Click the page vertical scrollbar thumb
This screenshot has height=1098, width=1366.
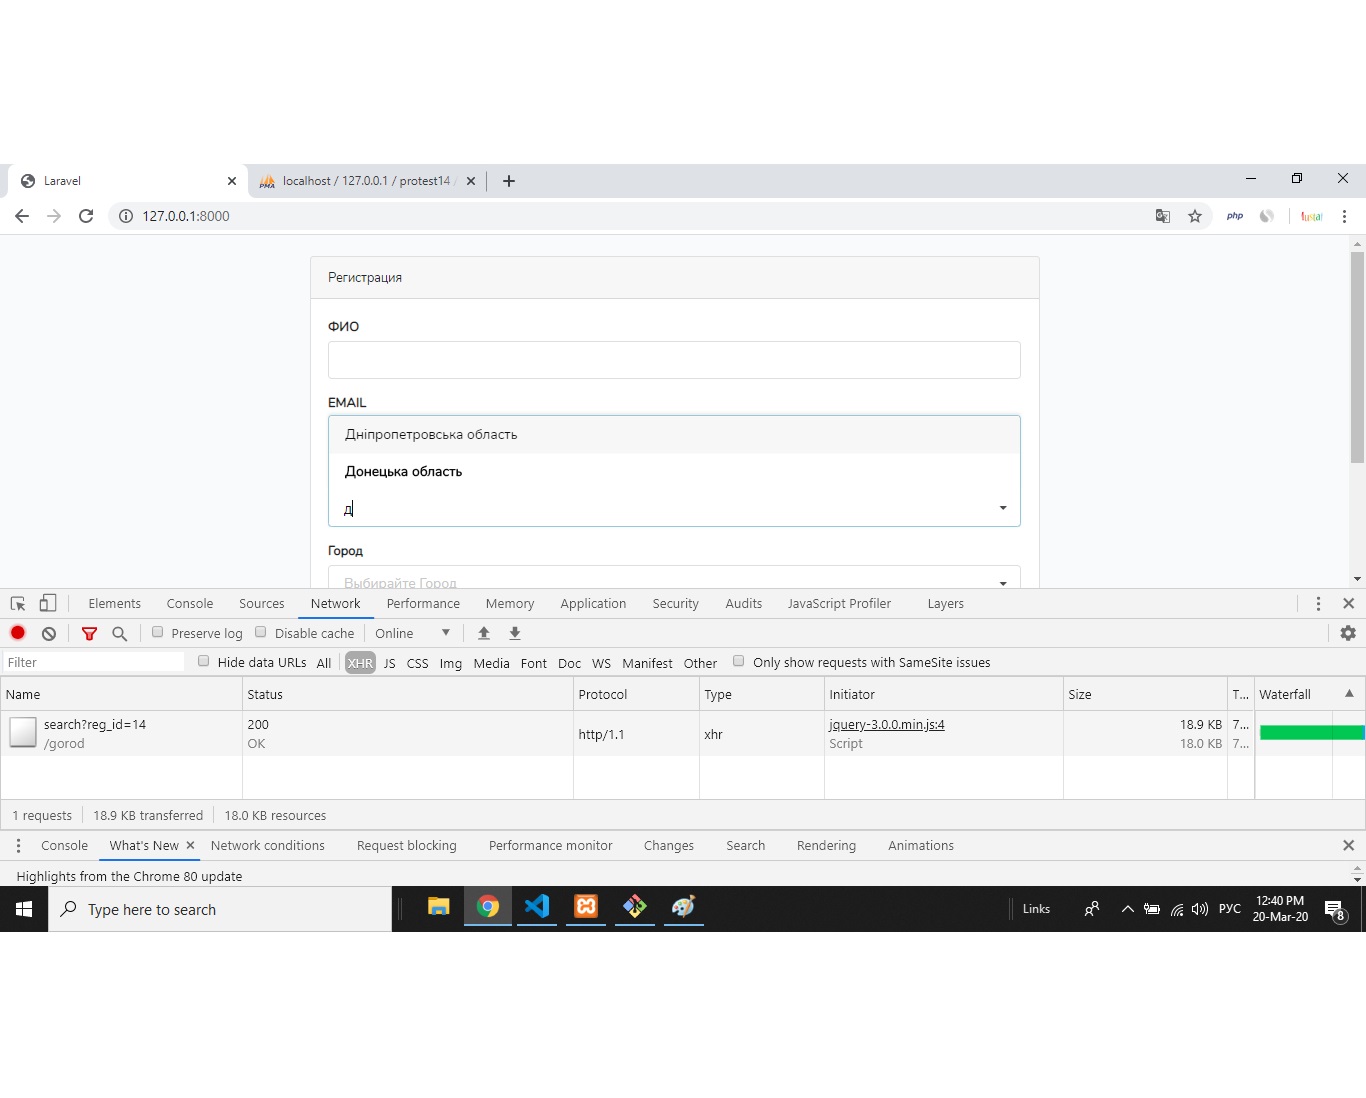click(1357, 358)
